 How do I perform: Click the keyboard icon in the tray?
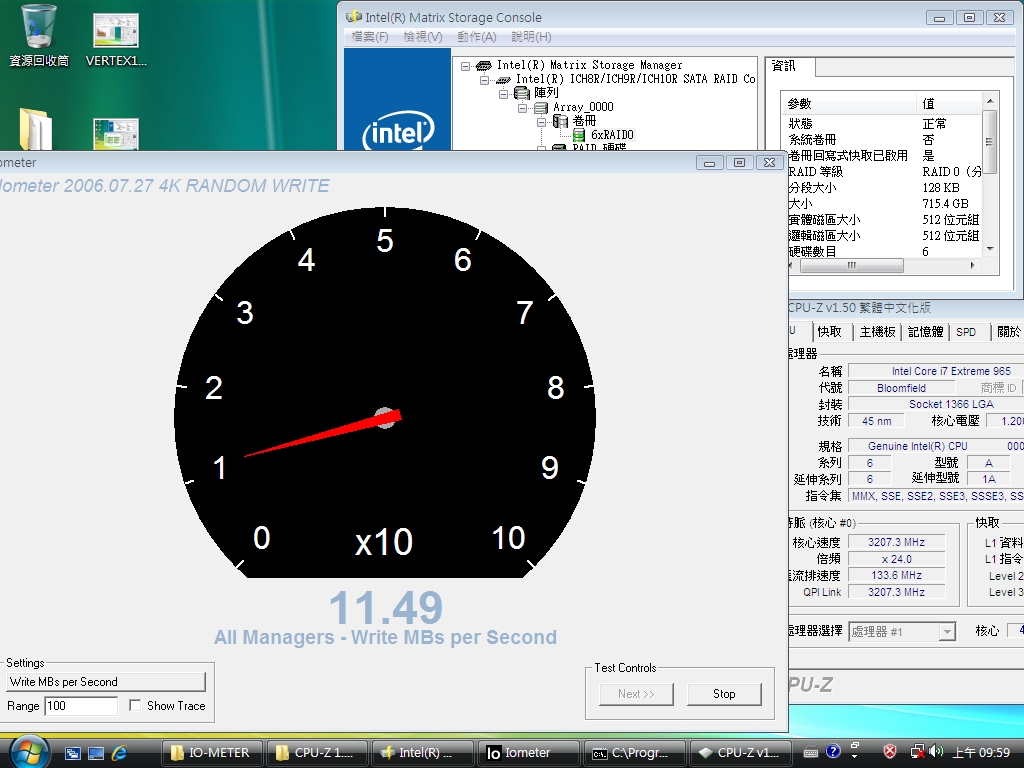point(811,752)
